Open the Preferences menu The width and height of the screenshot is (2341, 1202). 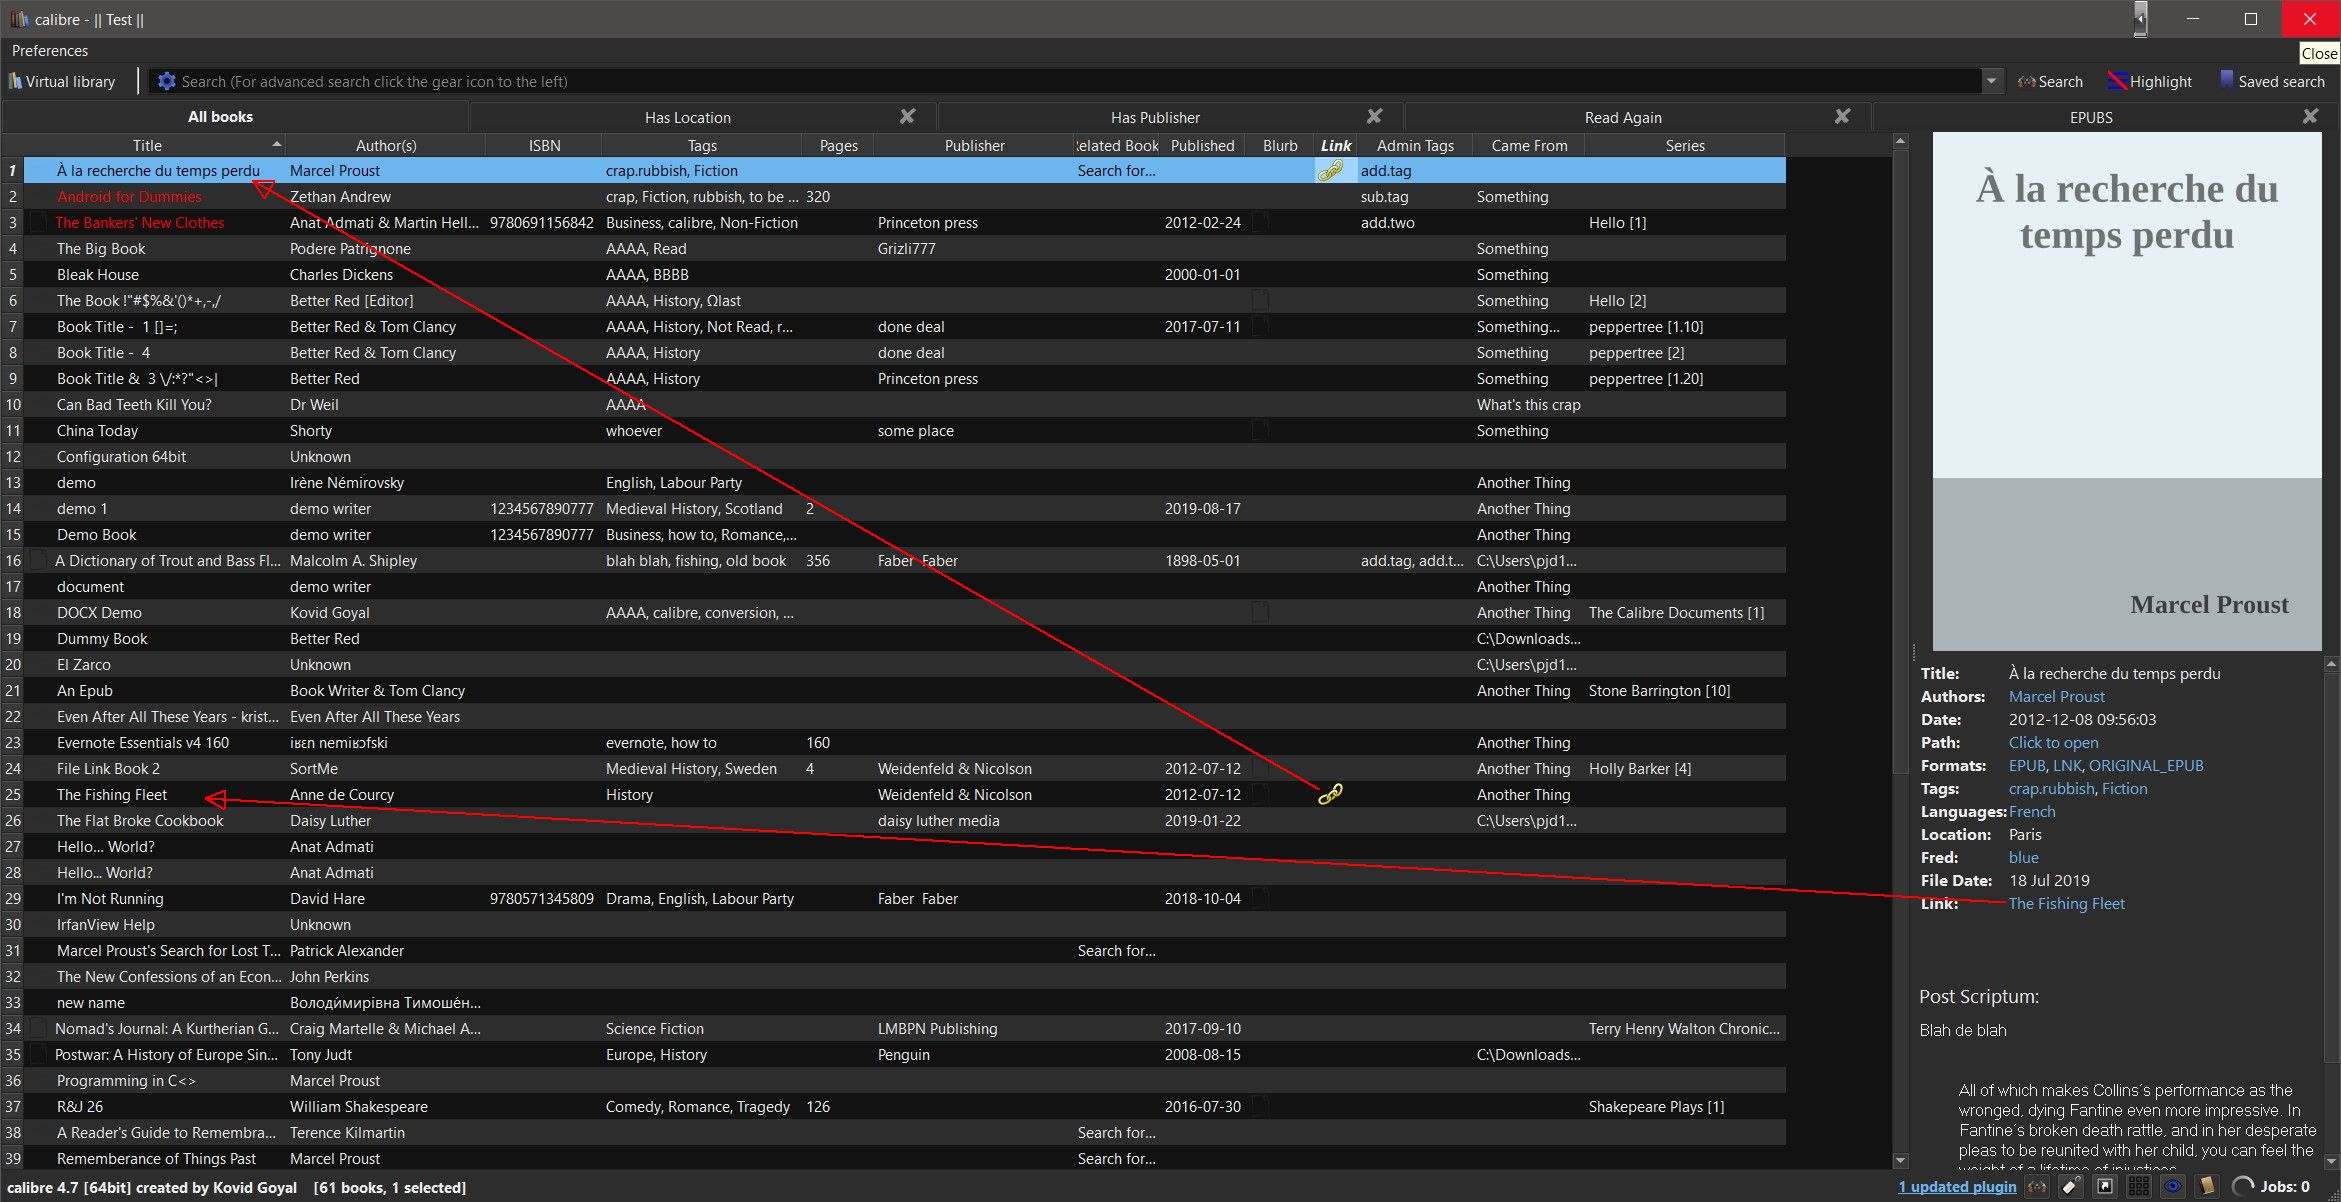pos(50,50)
